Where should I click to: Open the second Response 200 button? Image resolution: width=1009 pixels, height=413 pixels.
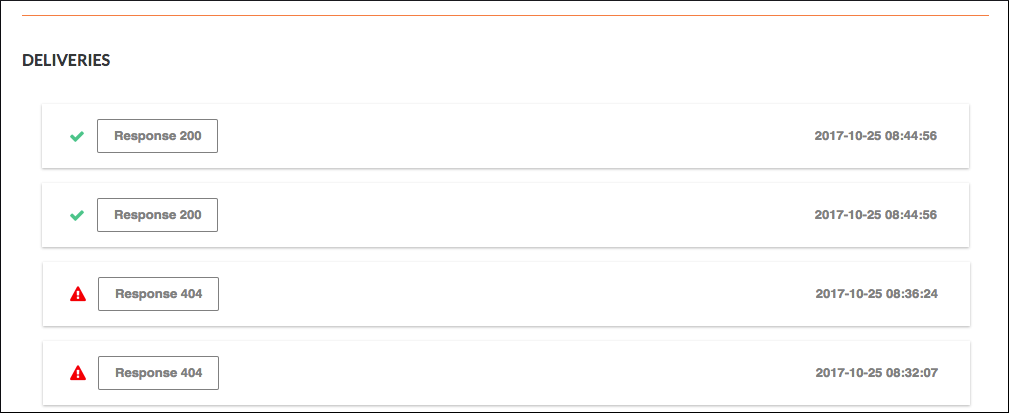pos(157,215)
